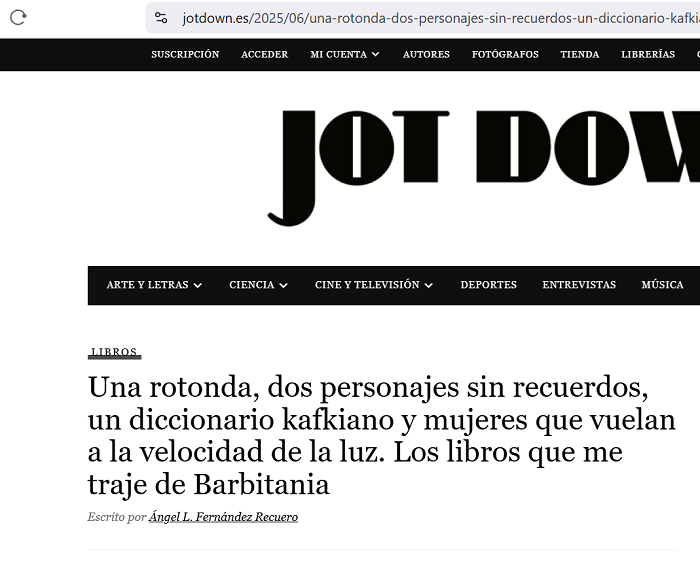This screenshot has width=700, height=572.
Task: Click the Acceder login link
Action: (x=264, y=55)
